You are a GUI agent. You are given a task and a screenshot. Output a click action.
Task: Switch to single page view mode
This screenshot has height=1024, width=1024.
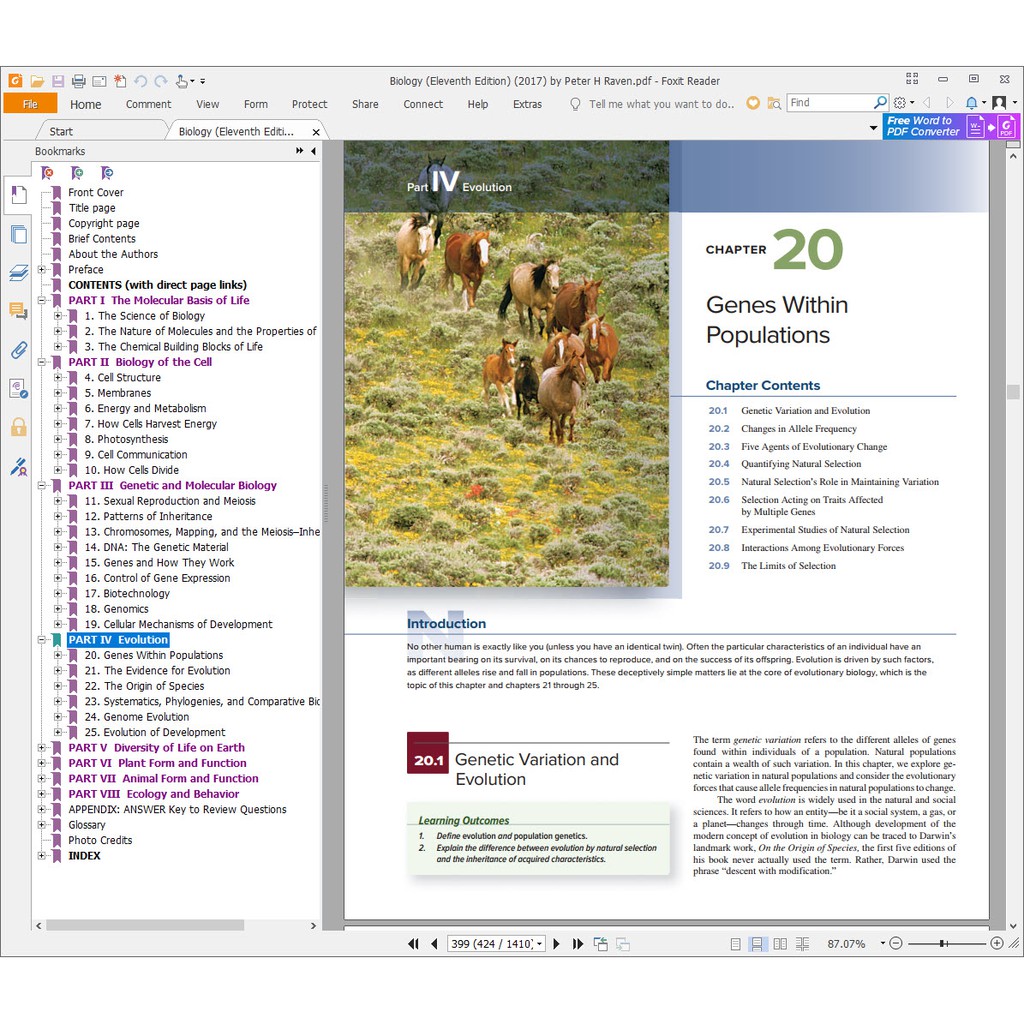736,944
